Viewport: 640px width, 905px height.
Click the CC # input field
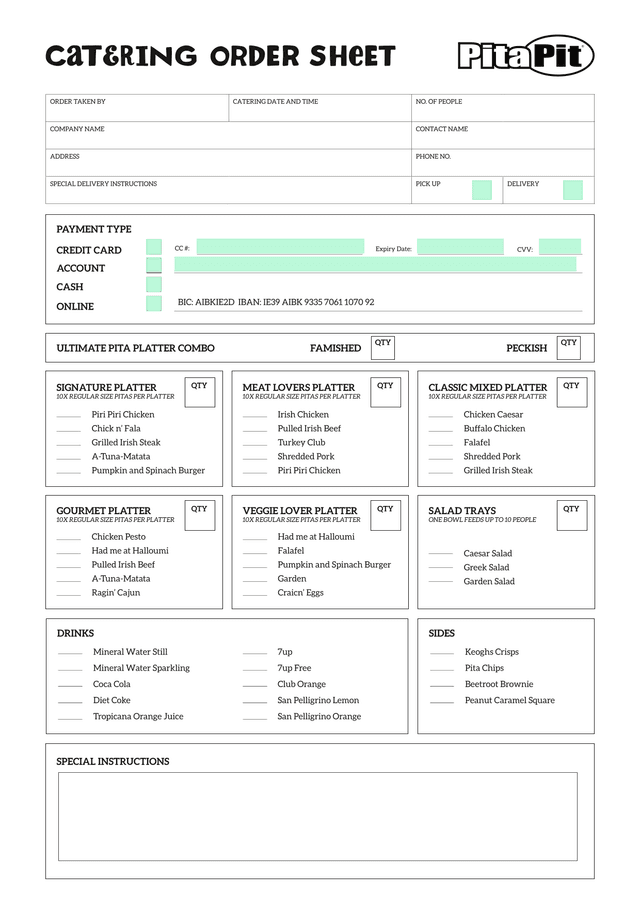280,246
